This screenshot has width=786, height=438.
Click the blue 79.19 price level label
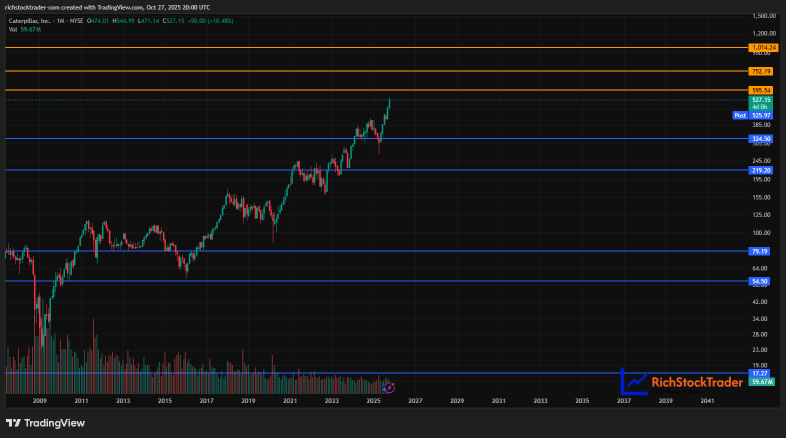(x=762, y=251)
